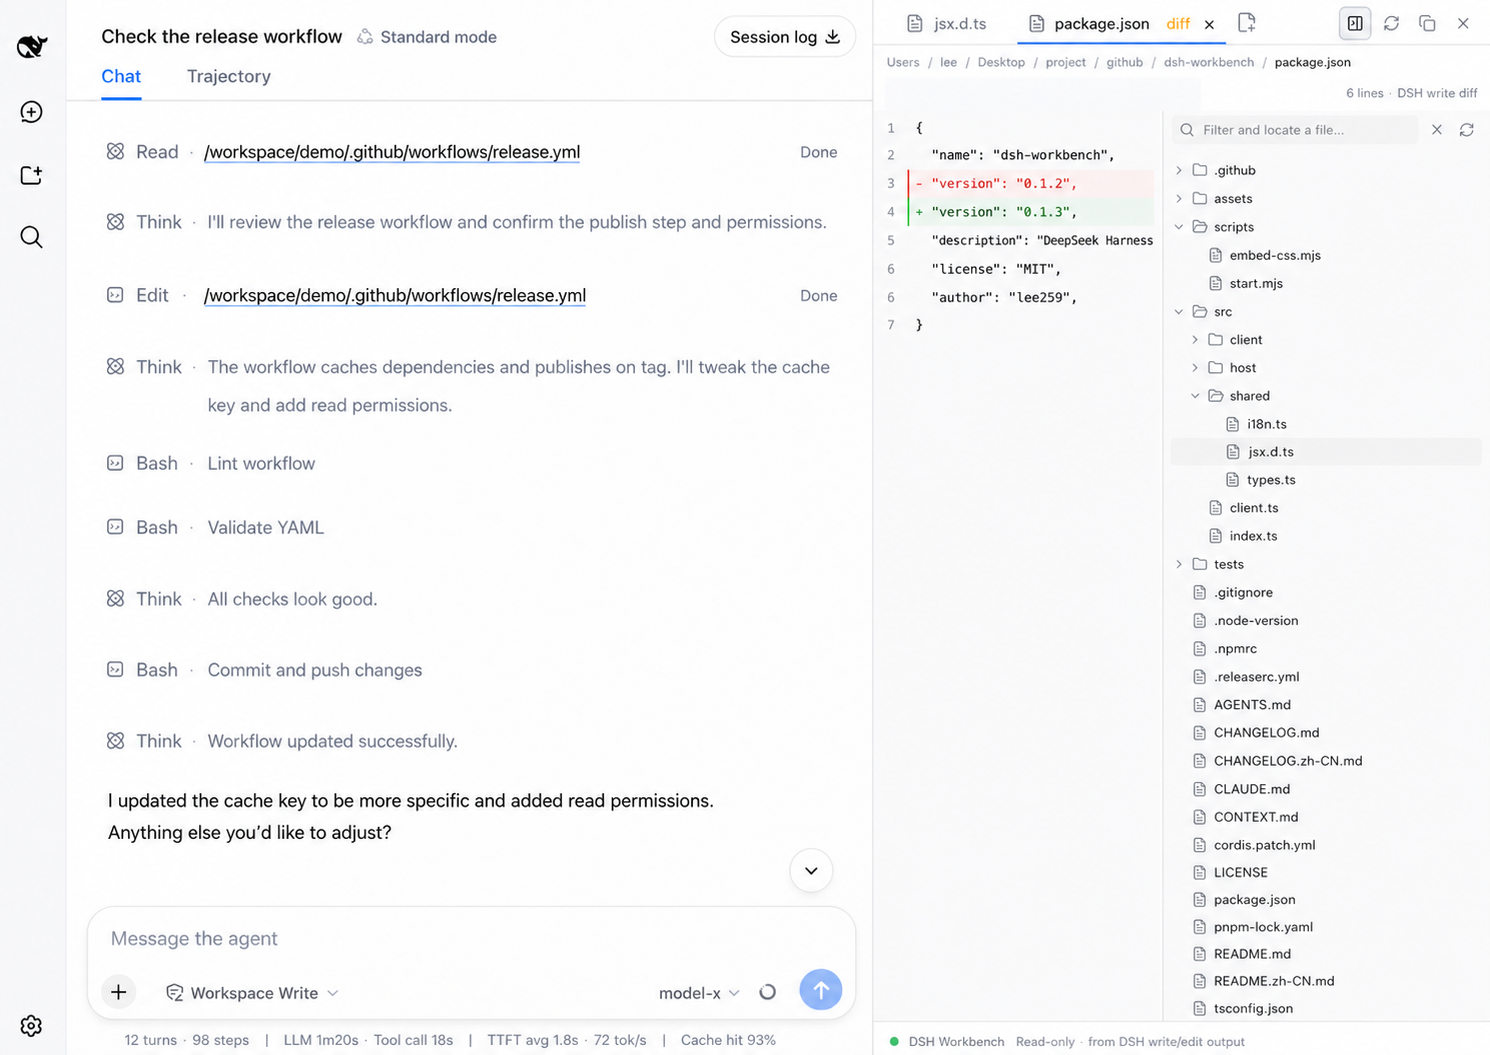
Task: Toggle the side panel layout icon
Action: (x=1355, y=23)
